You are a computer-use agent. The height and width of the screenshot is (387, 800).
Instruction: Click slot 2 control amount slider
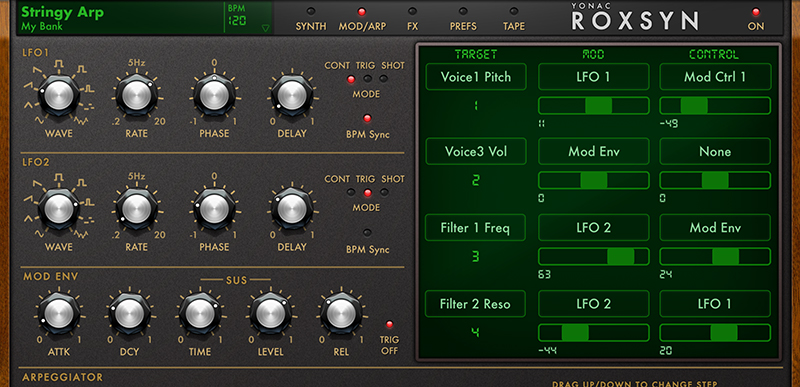(715, 180)
